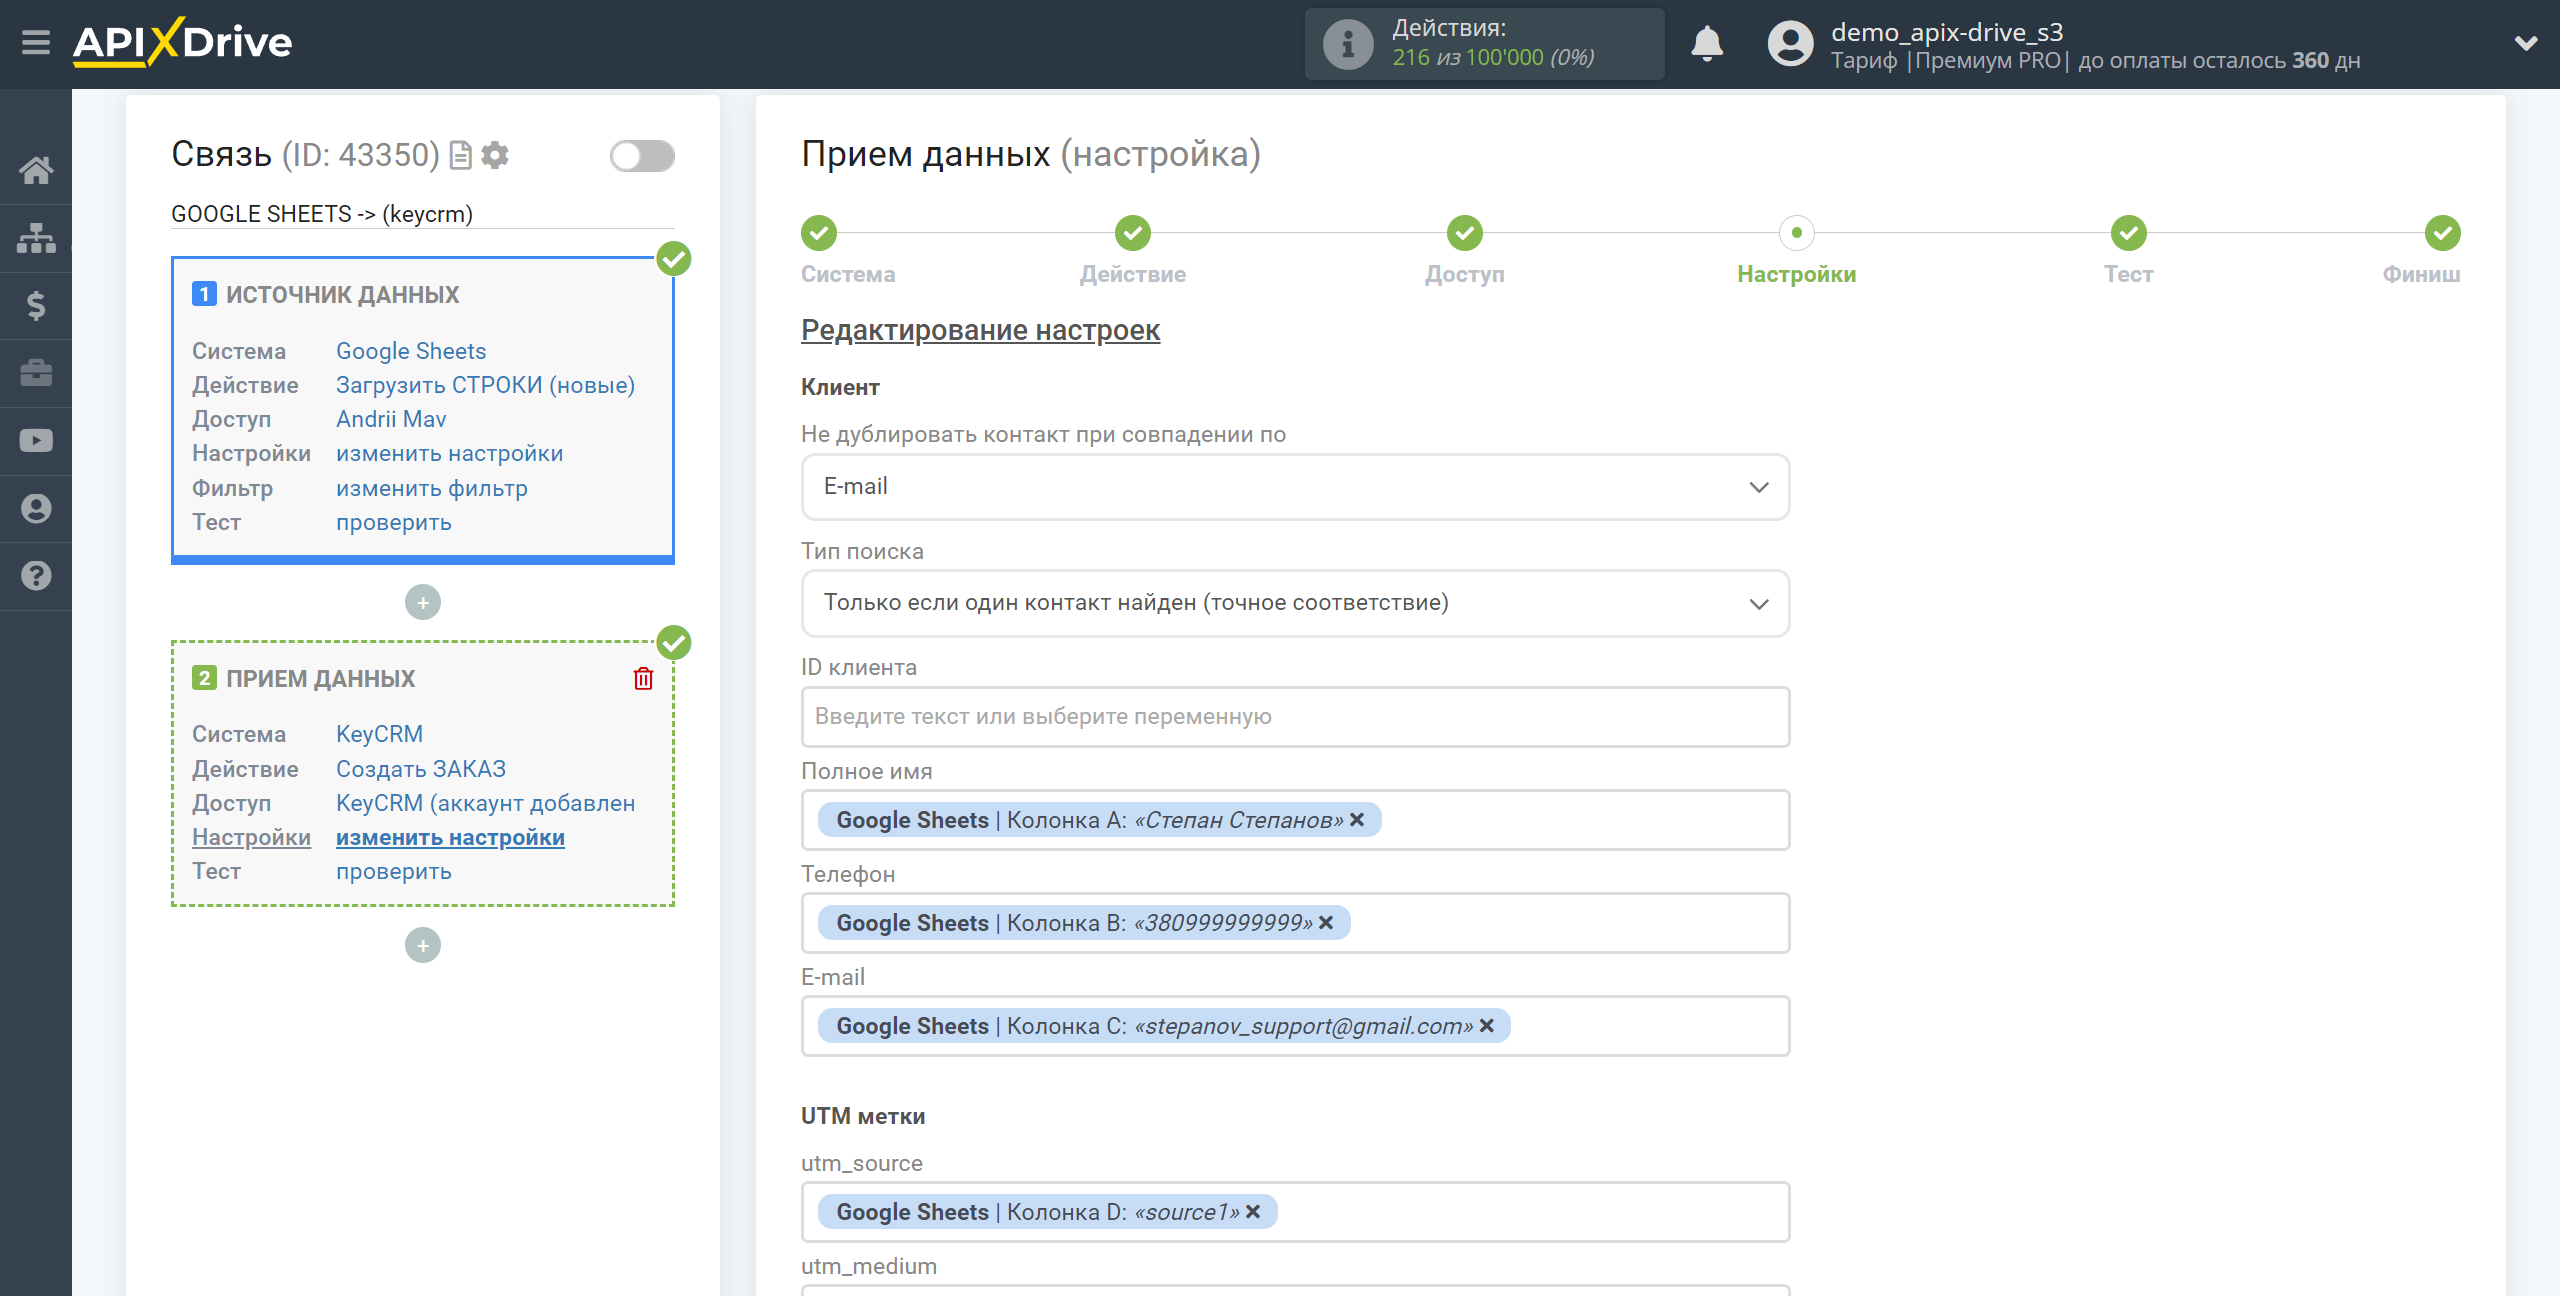Open the duplicate contact match dropdown
2560x1296 pixels.
coord(1295,487)
